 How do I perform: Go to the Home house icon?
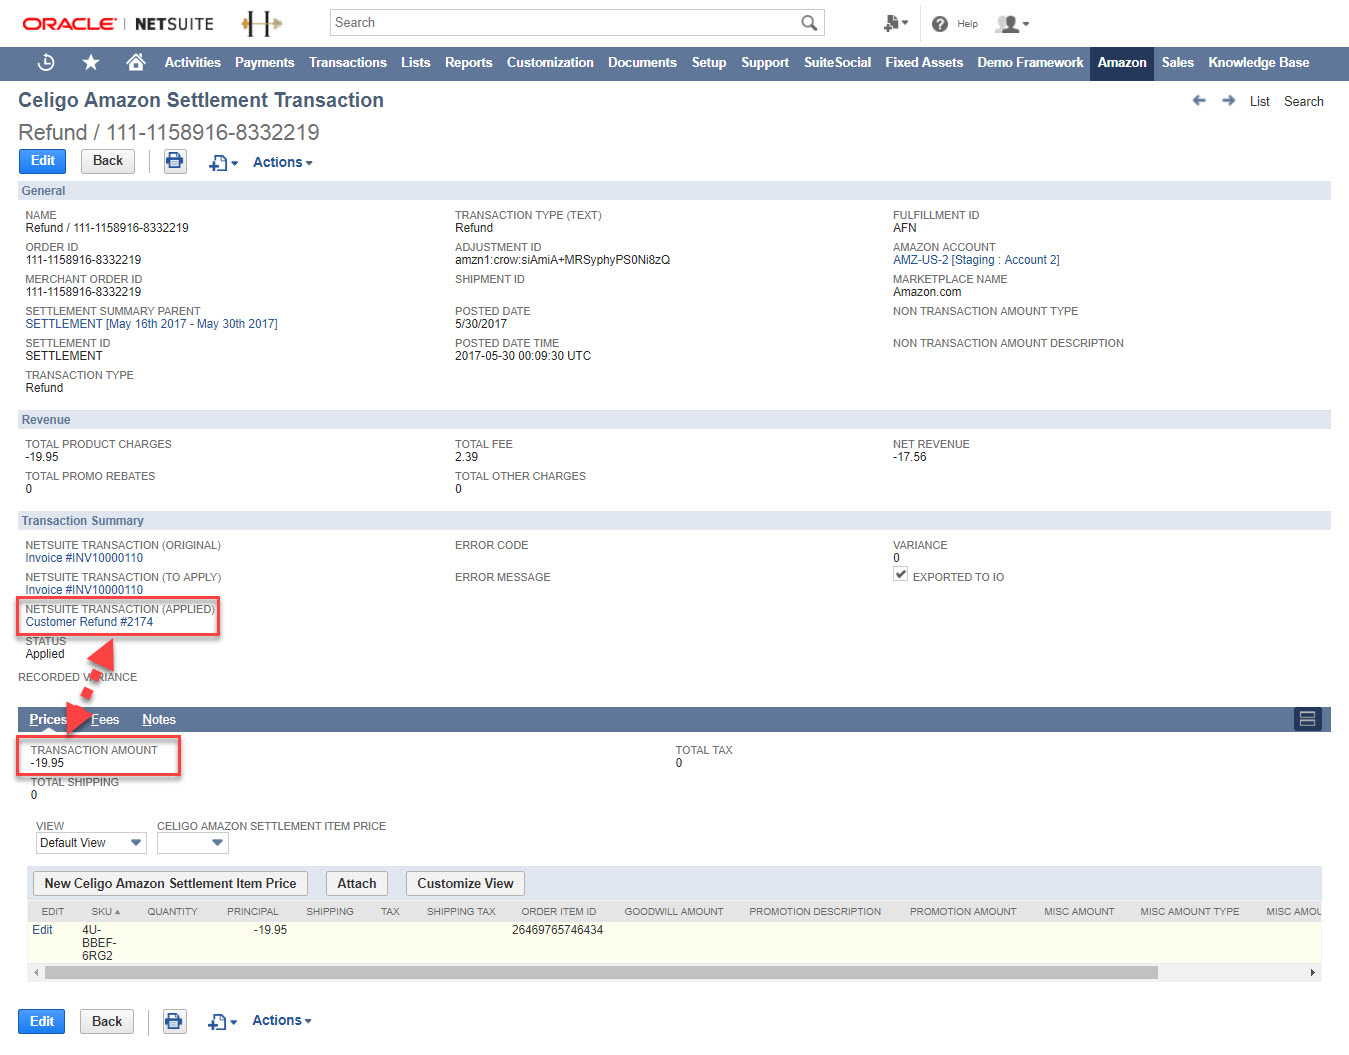coord(136,63)
